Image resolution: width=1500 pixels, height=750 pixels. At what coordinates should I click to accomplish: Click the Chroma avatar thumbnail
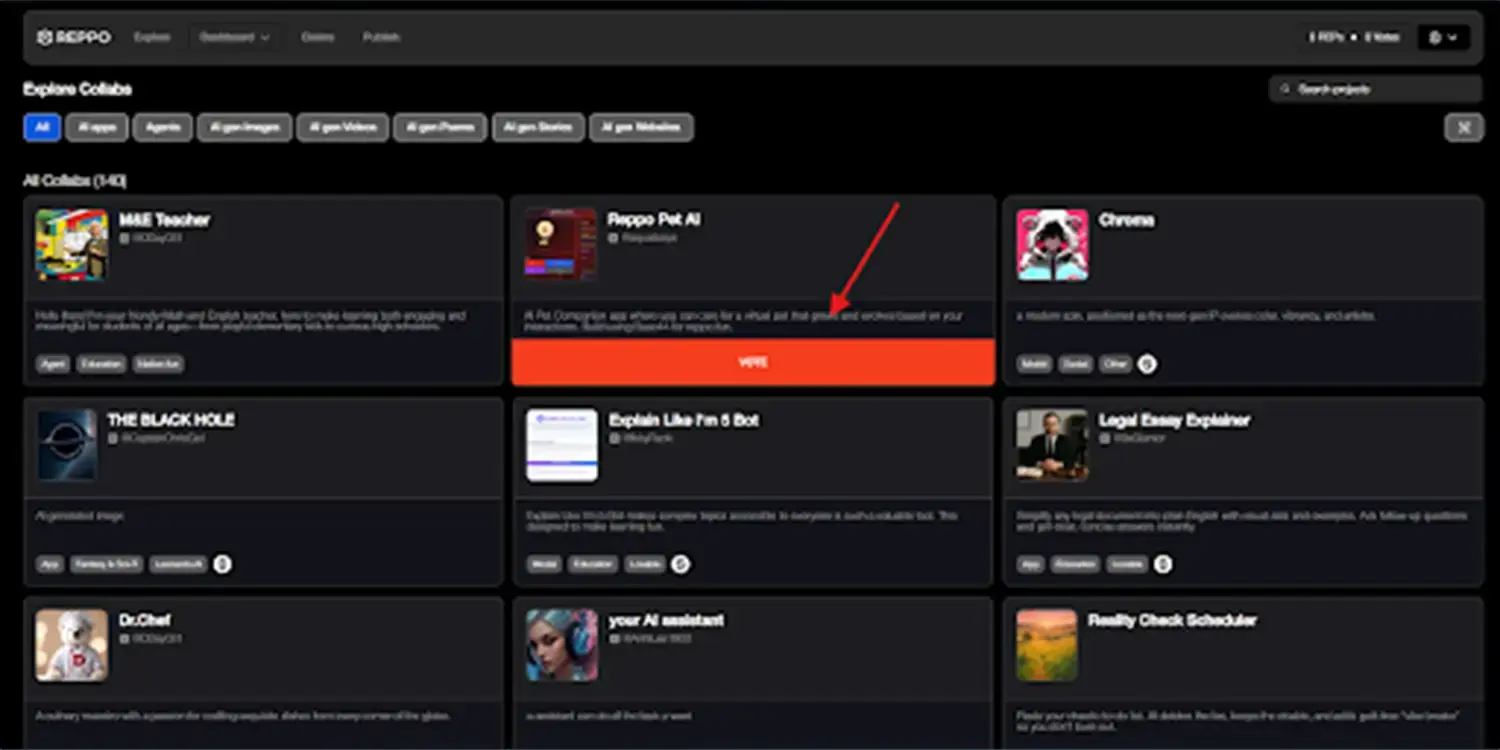tap(1052, 245)
